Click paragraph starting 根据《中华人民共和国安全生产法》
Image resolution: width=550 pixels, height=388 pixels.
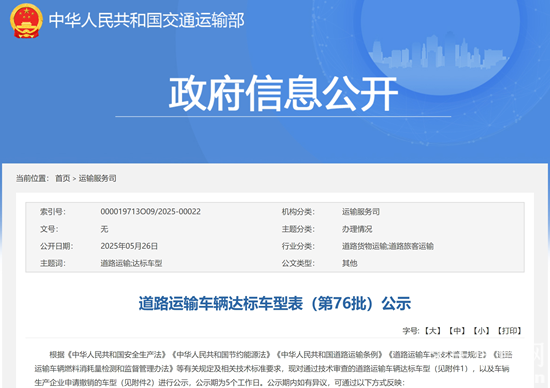[x=273, y=368]
